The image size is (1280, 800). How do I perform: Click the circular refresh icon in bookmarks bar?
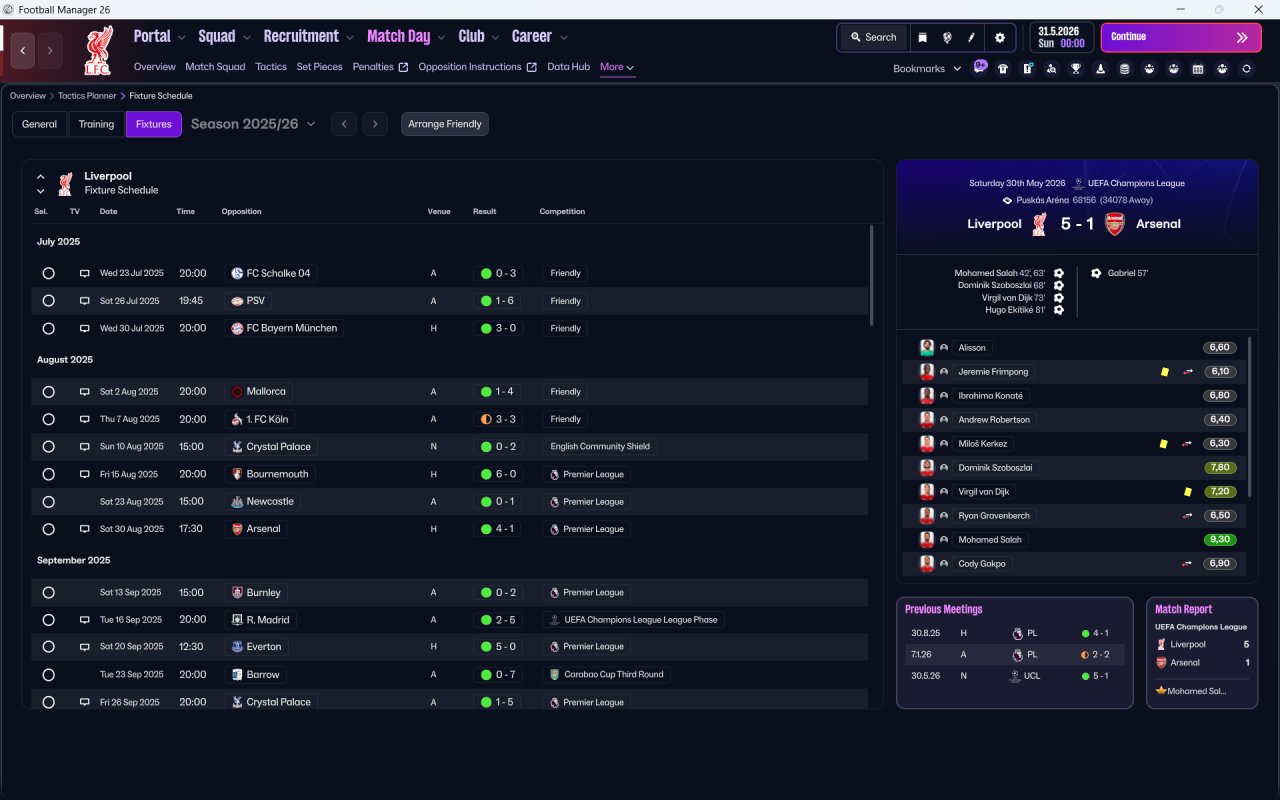click(x=1246, y=69)
